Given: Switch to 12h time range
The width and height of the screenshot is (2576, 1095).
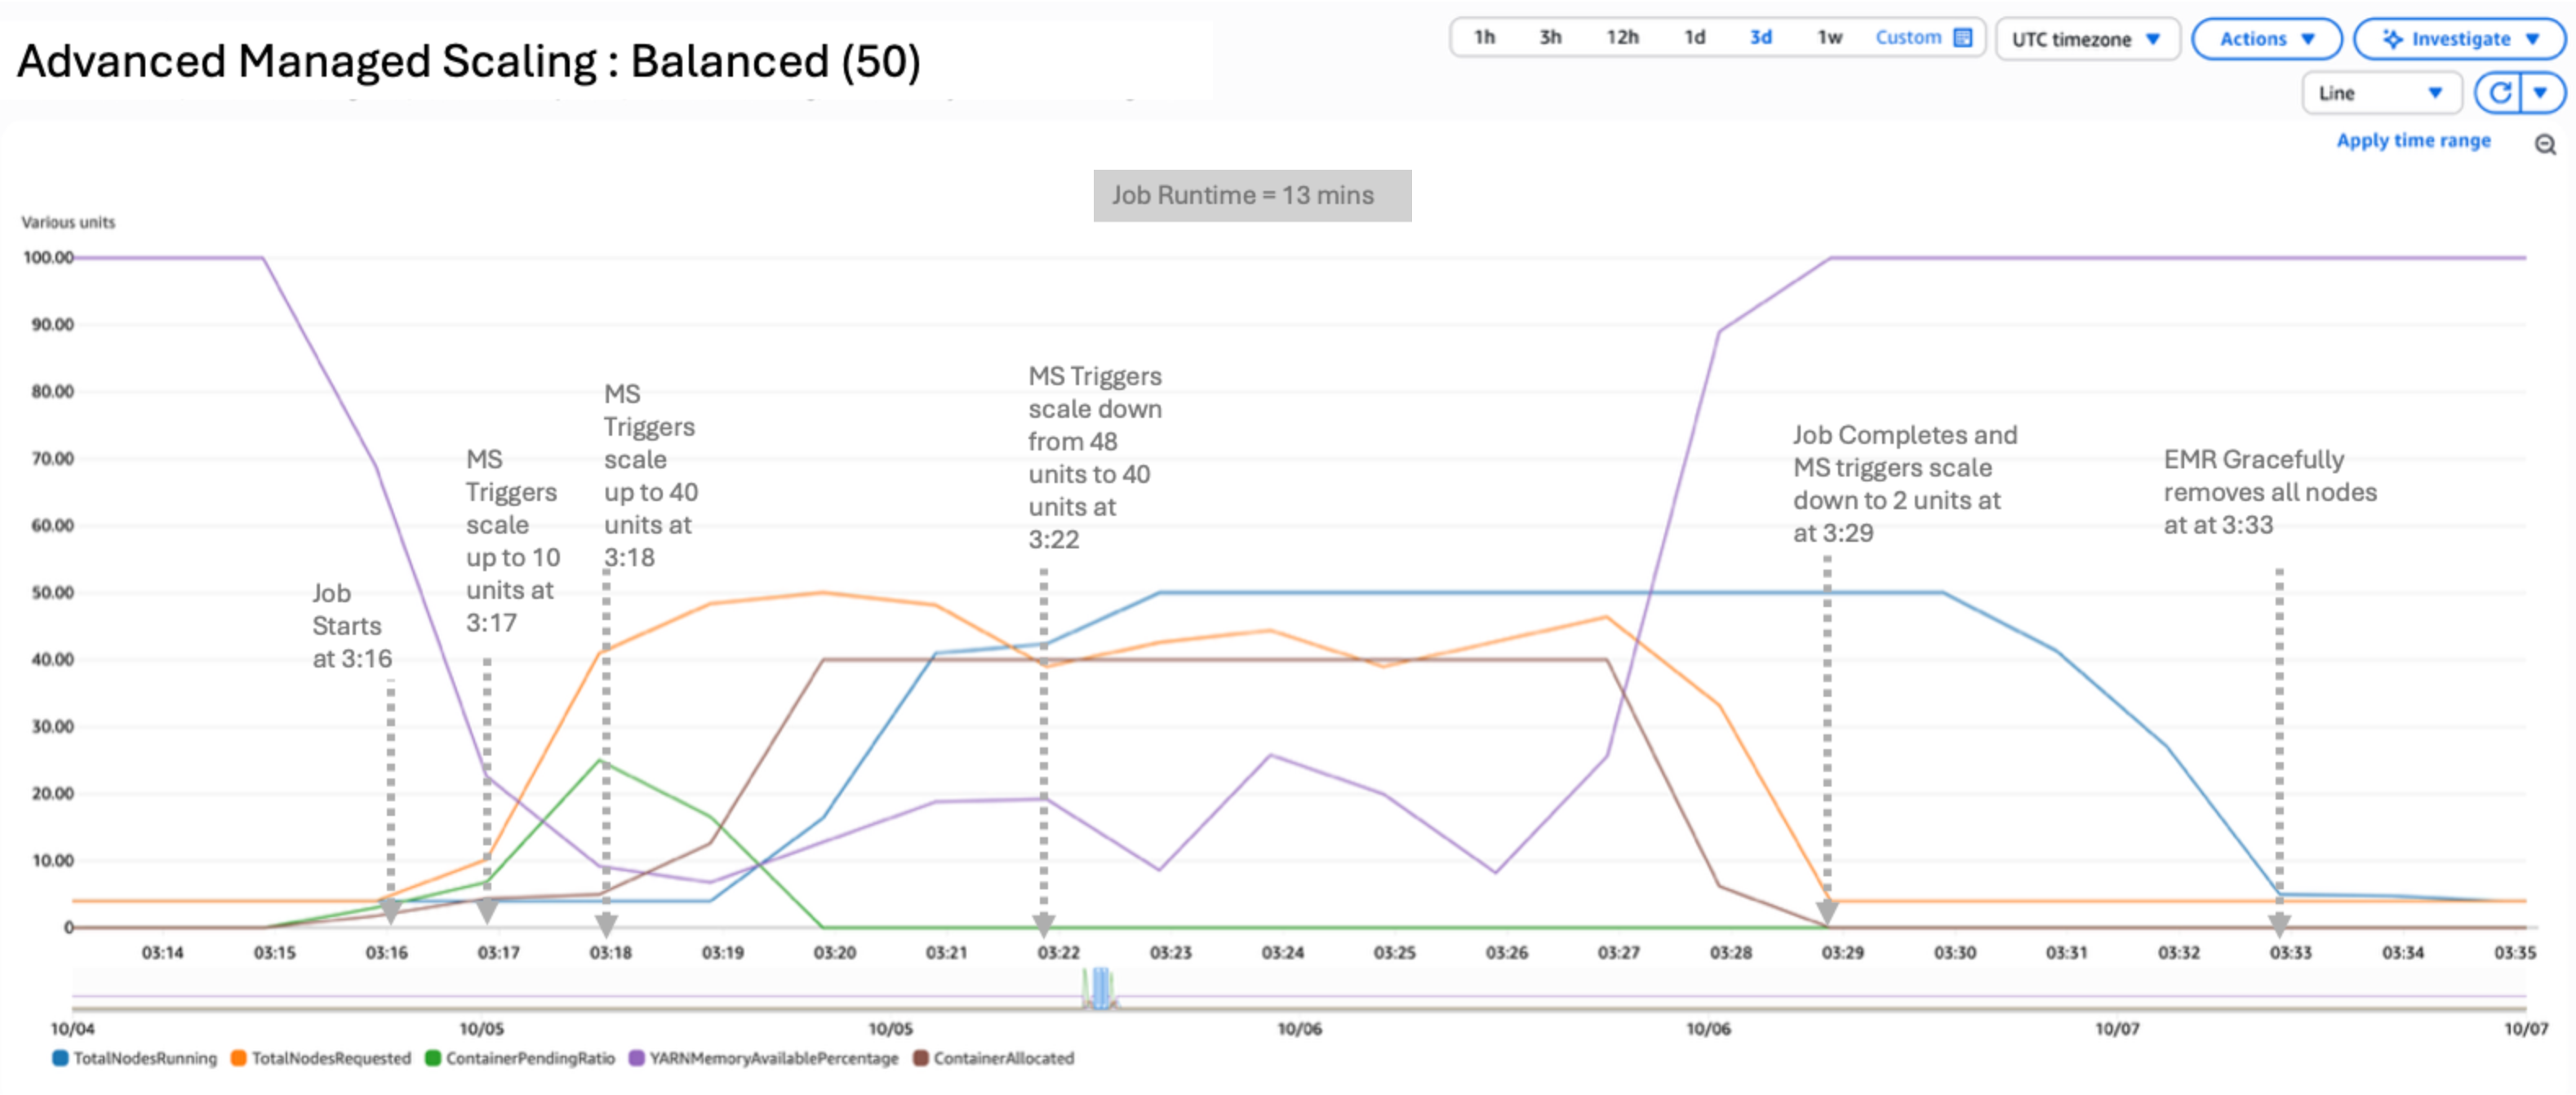Looking at the screenshot, I should [x=1622, y=38].
